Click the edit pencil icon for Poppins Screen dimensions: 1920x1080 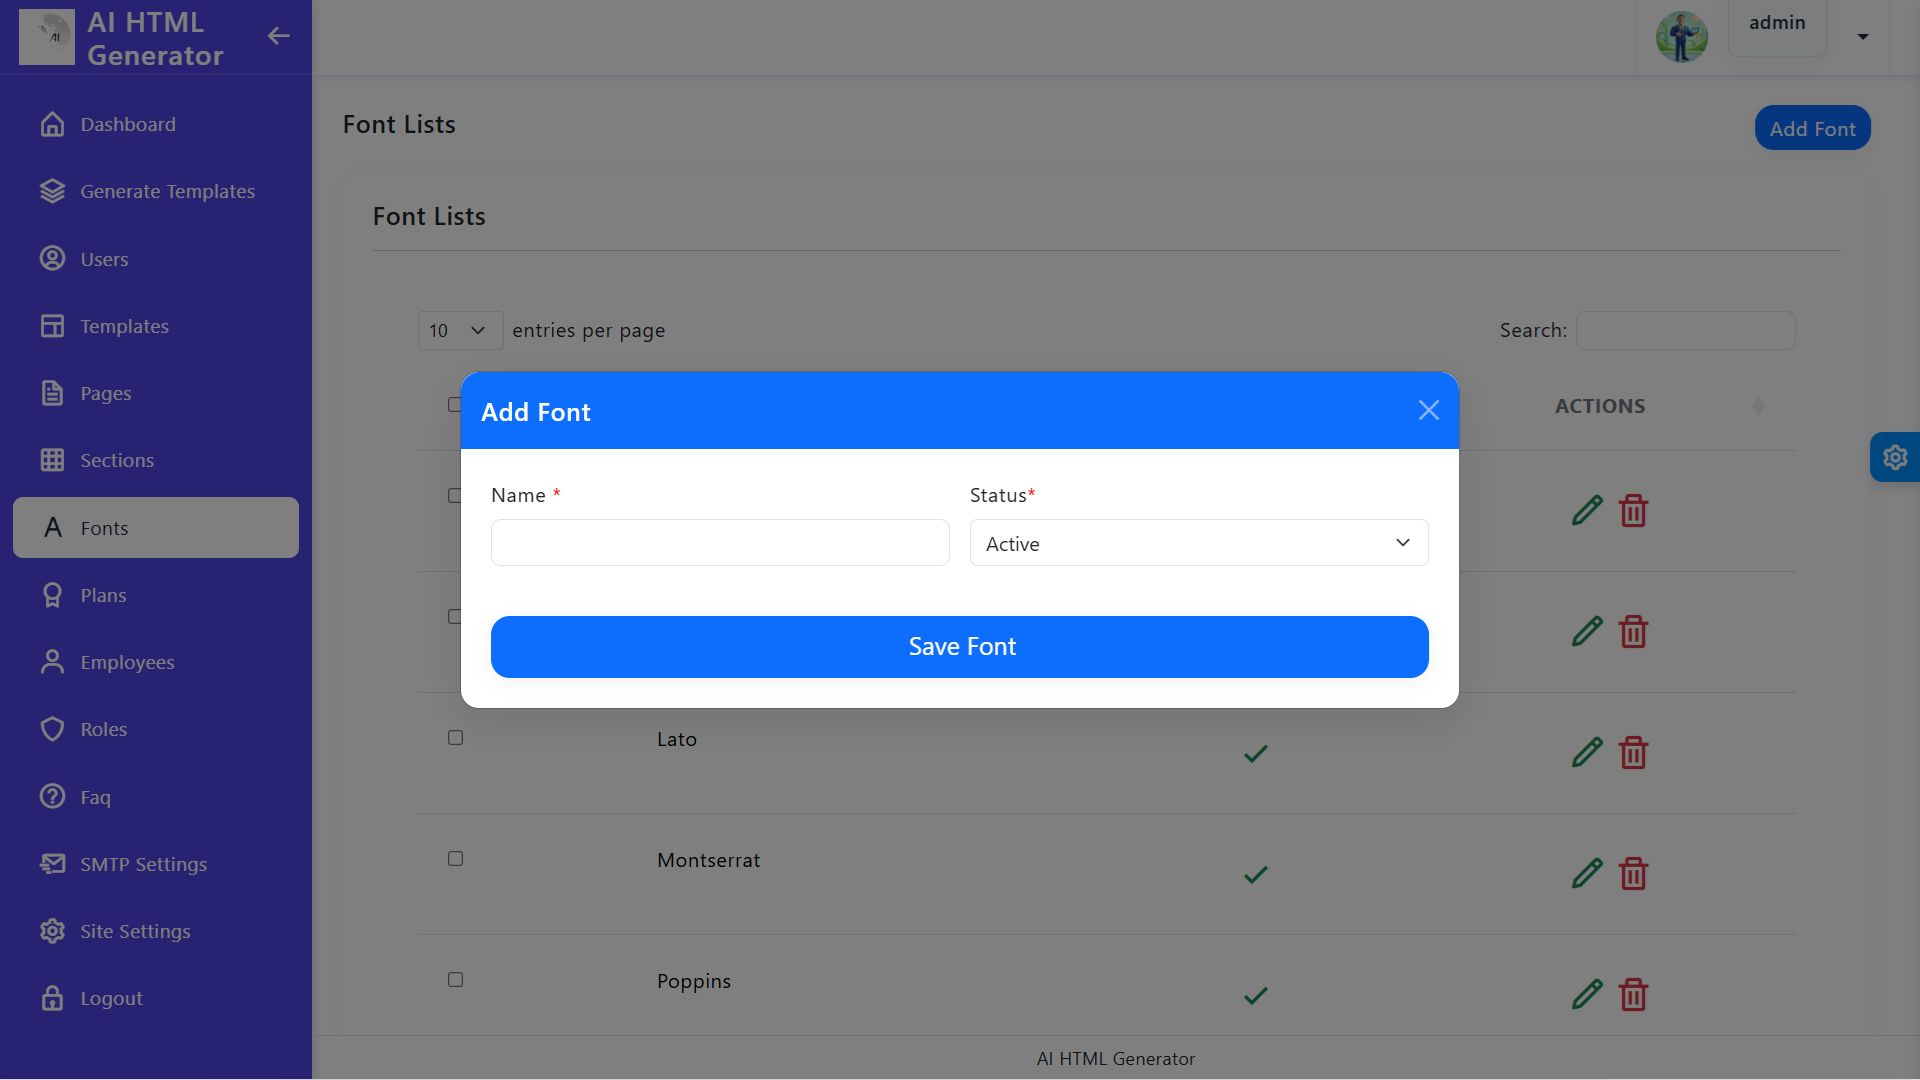(x=1586, y=994)
